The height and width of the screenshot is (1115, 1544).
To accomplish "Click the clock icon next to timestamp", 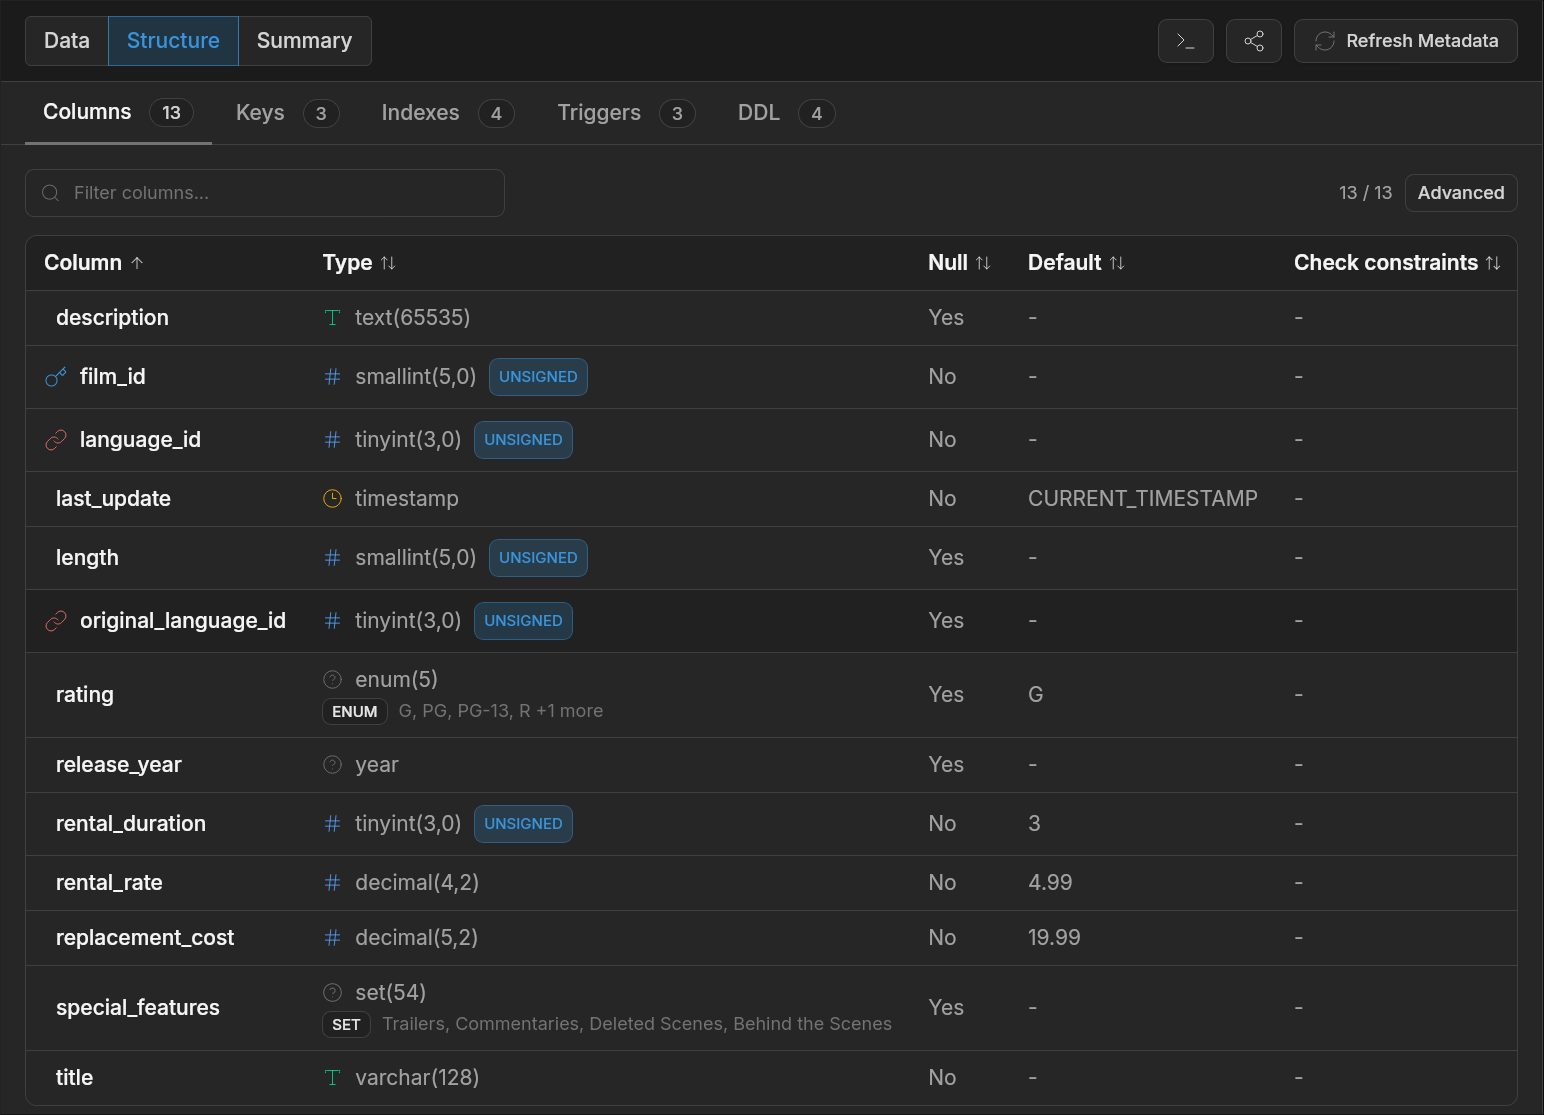I will pos(333,499).
